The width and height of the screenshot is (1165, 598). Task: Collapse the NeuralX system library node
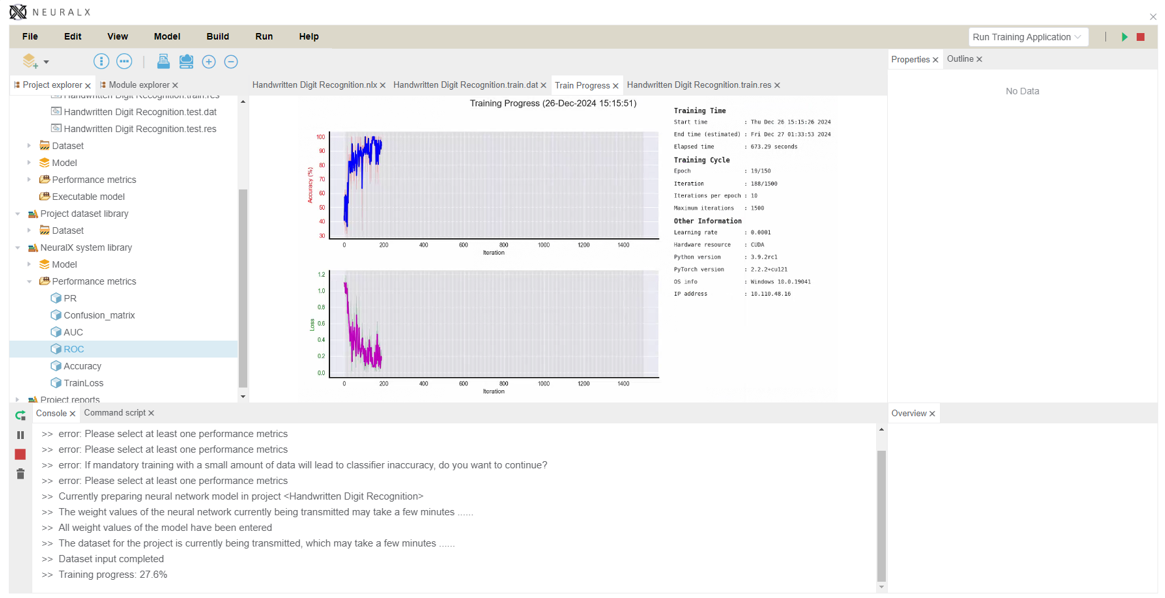[18, 248]
